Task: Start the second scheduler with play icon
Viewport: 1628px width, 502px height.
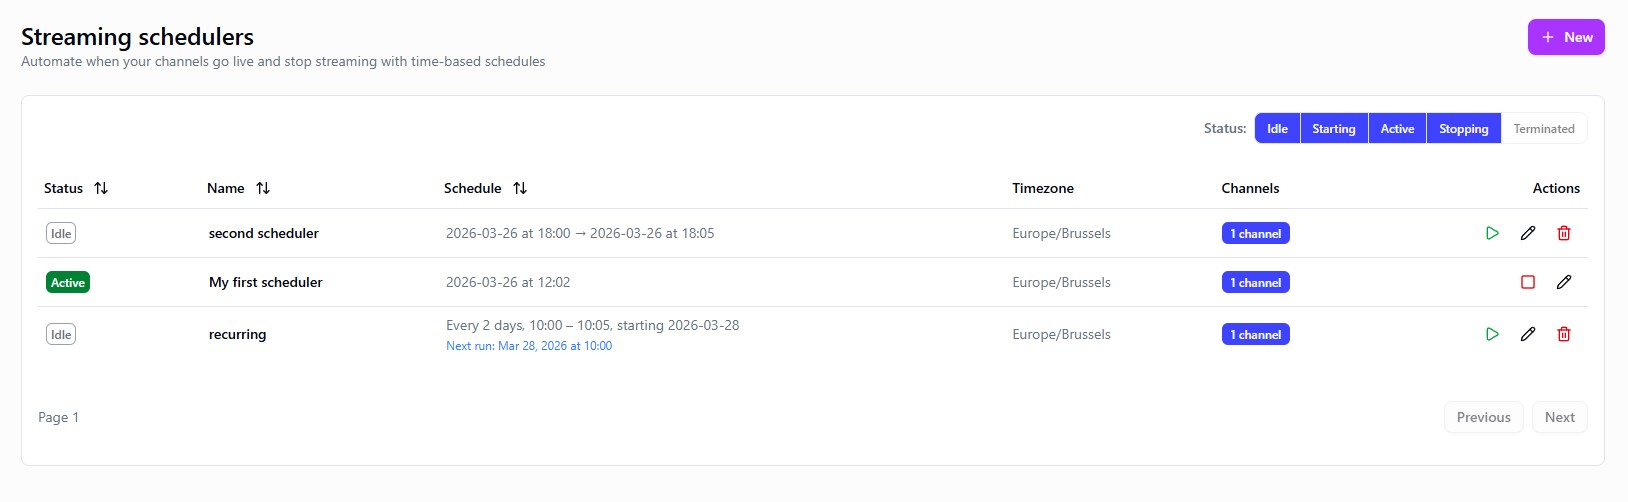Action: click(1492, 233)
